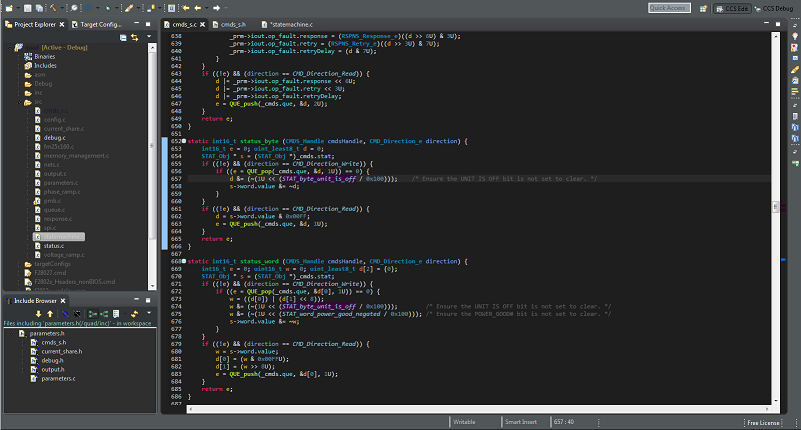Open the statemachine.c editor tab
The height and width of the screenshot is (430, 801).
(x=287, y=24)
